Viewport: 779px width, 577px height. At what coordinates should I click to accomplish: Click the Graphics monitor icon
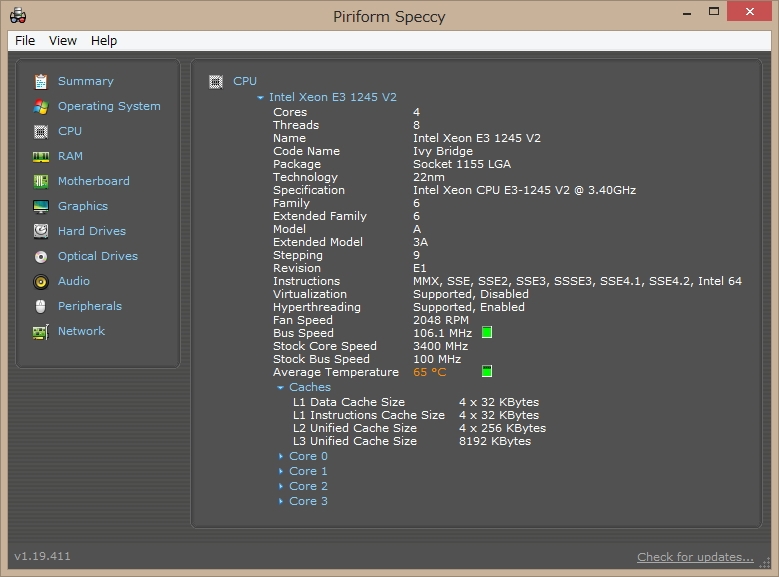[40, 206]
